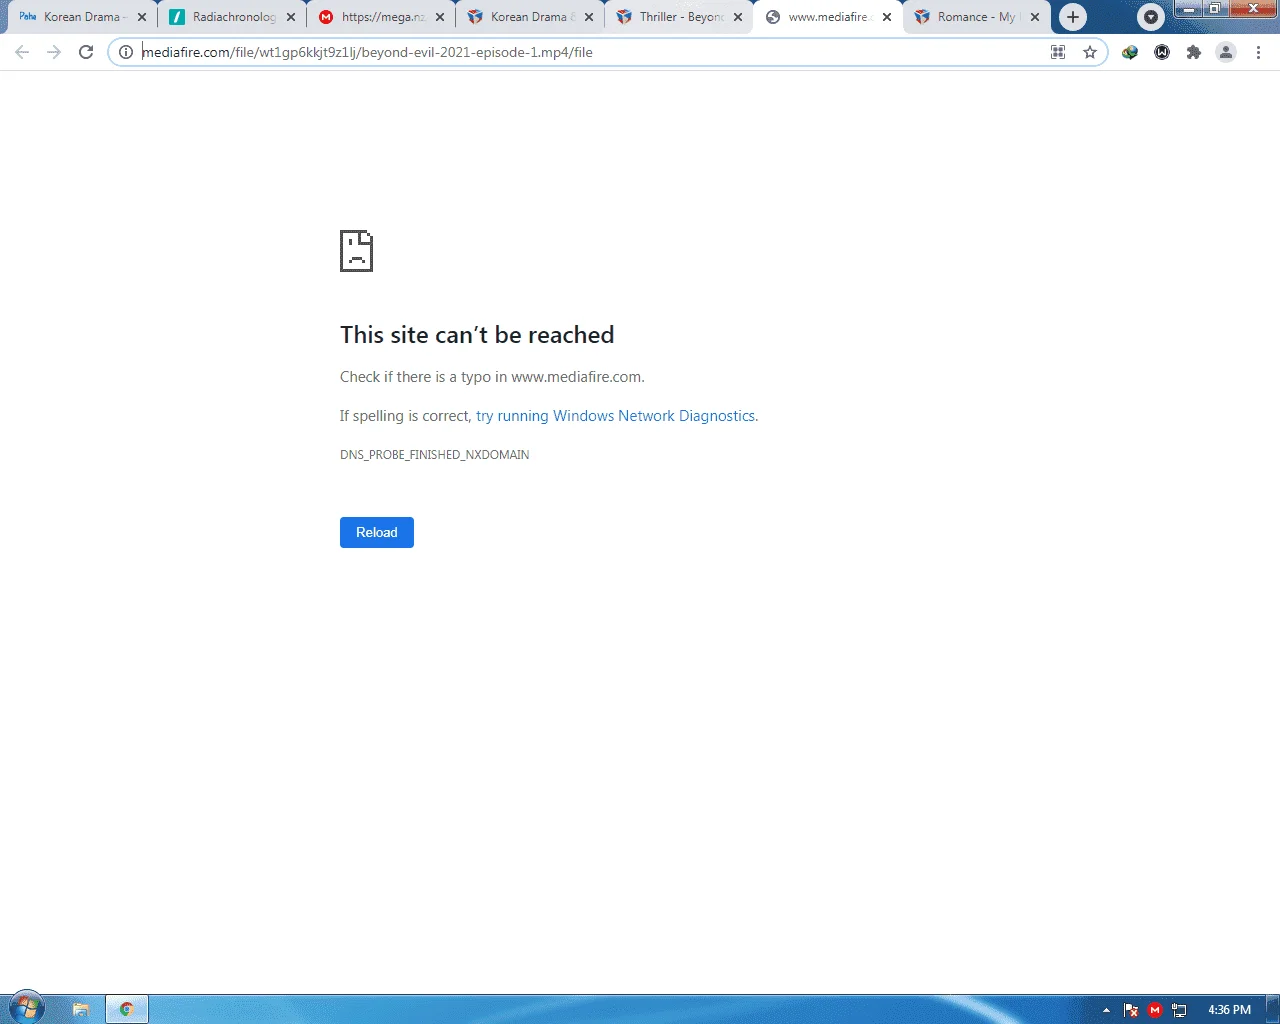Image resolution: width=1280 pixels, height=1024 pixels.
Task: Switch to the Thriller - Beyond tab
Action: (x=679, y=17)
